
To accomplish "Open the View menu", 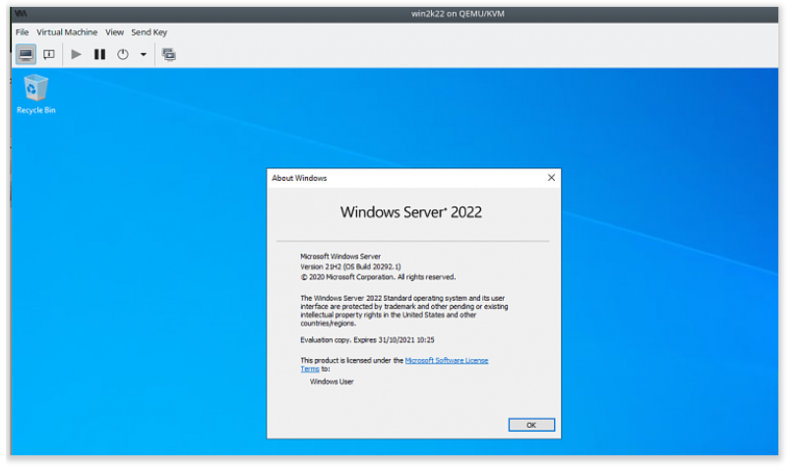I will (115, 32).
